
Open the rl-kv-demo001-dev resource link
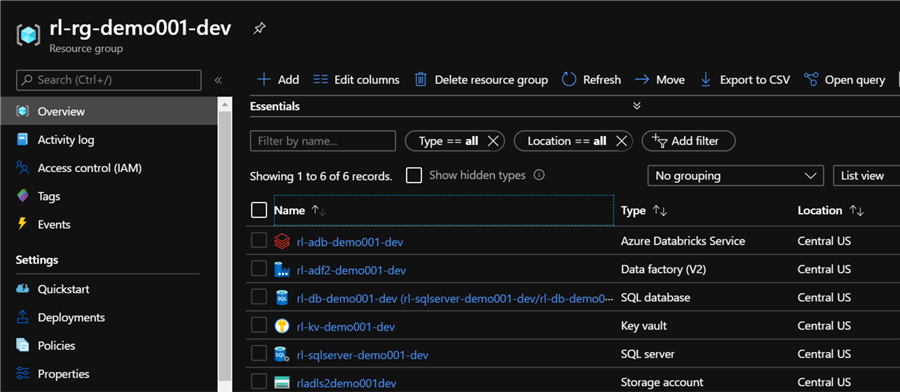pyautogui.click(x=346, y=327)
